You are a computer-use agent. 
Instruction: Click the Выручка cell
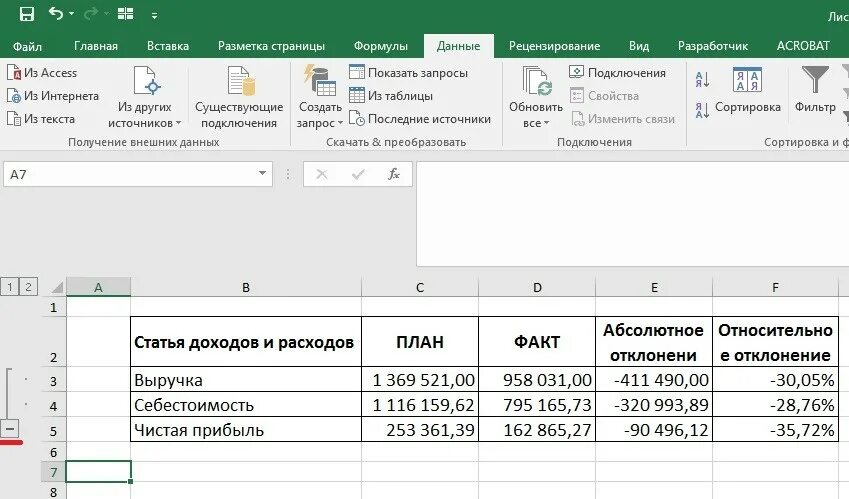pos(246,379)
